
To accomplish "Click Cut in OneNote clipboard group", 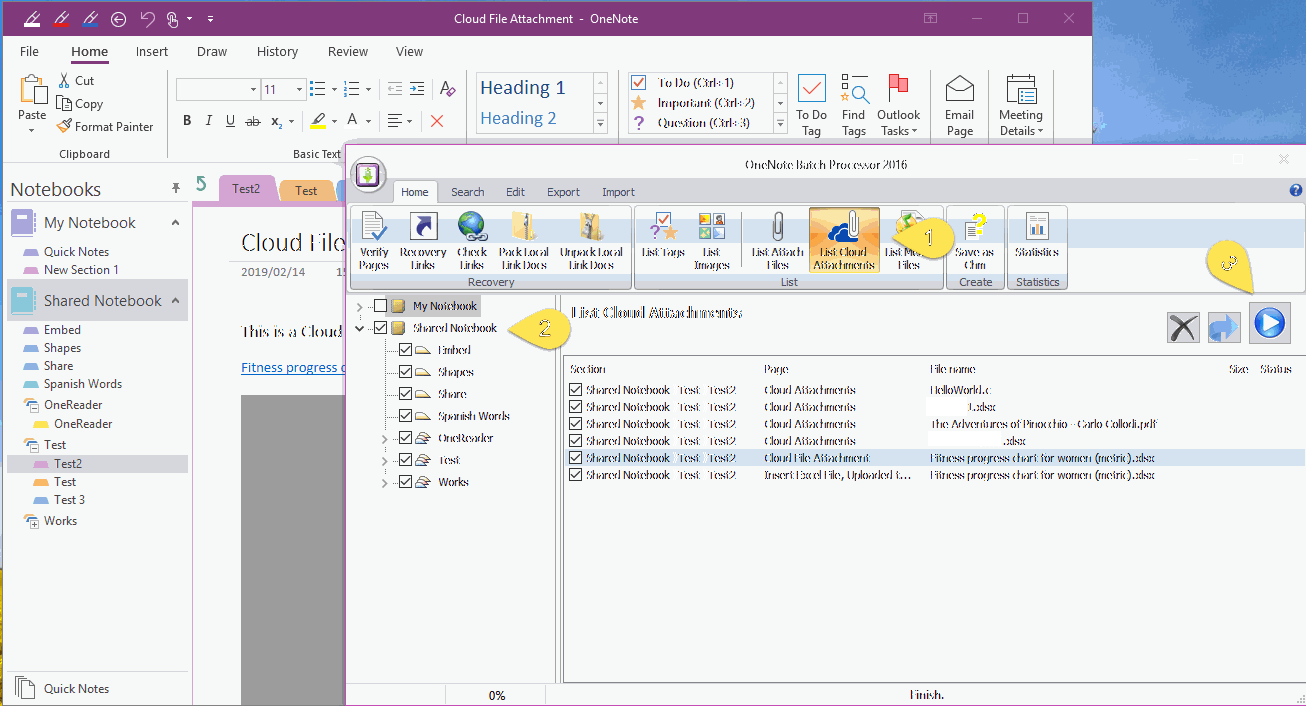I will pos(75,80).
